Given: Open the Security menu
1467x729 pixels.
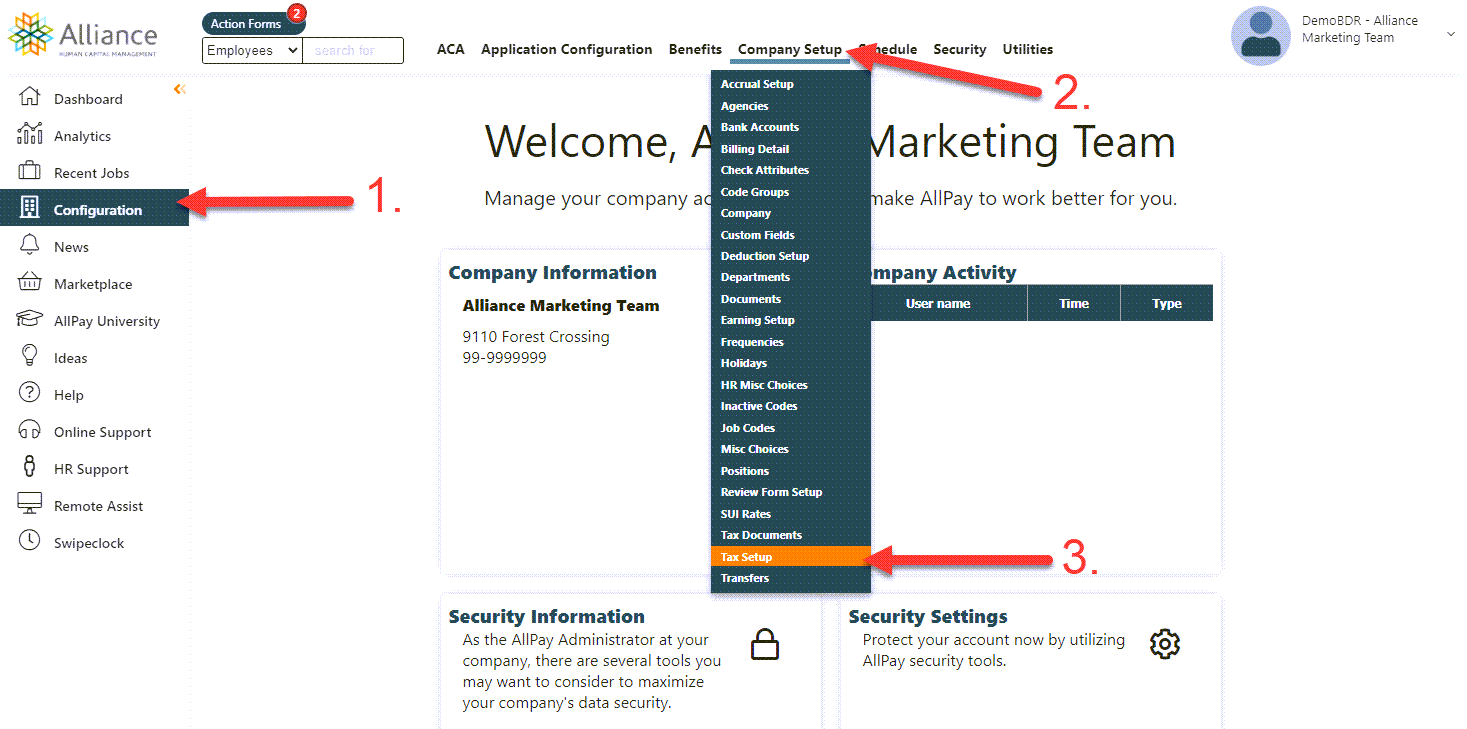Looking at the screenshot, I should click(960, 49).
